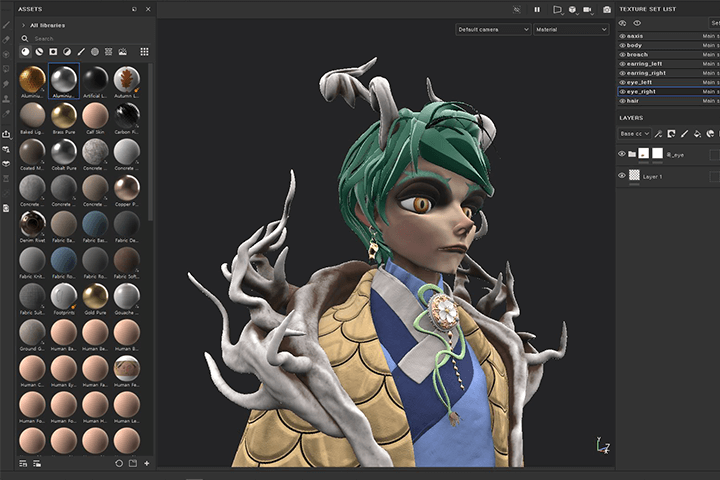Hide Layer 1 in Layers panel
720x480 pixels.
(x=622, y=175)
